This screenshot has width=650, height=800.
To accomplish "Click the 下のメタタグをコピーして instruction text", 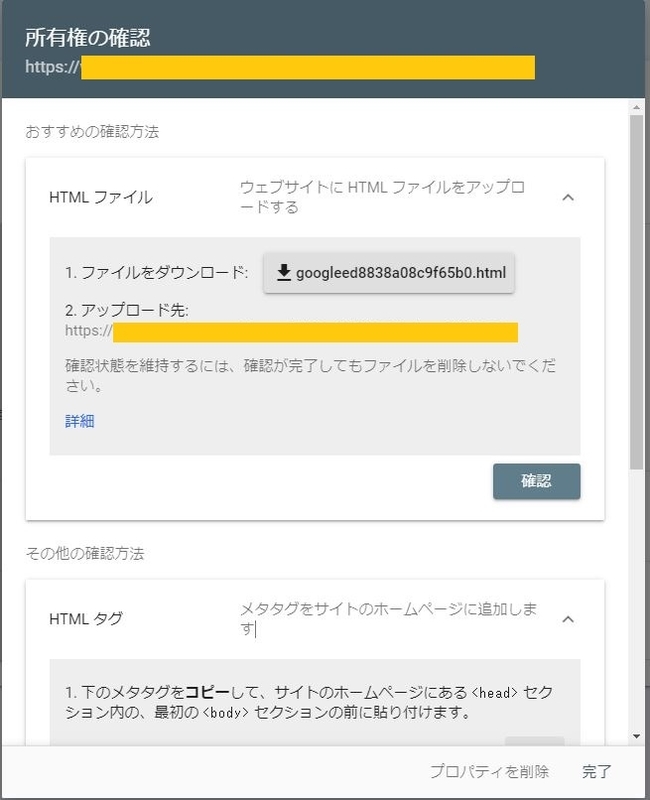I will pos(309,703).
